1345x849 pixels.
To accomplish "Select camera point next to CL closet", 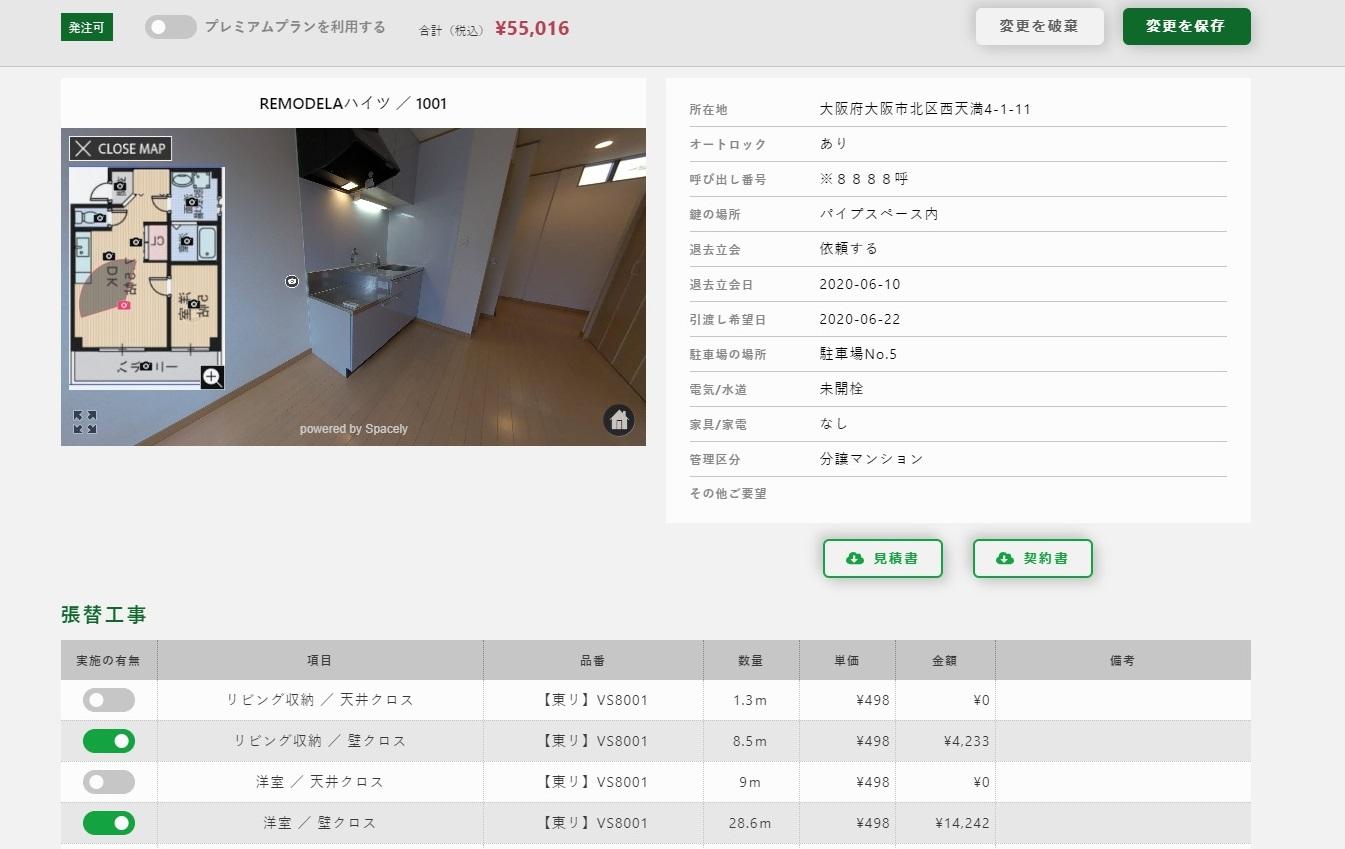I will point(136,242).
